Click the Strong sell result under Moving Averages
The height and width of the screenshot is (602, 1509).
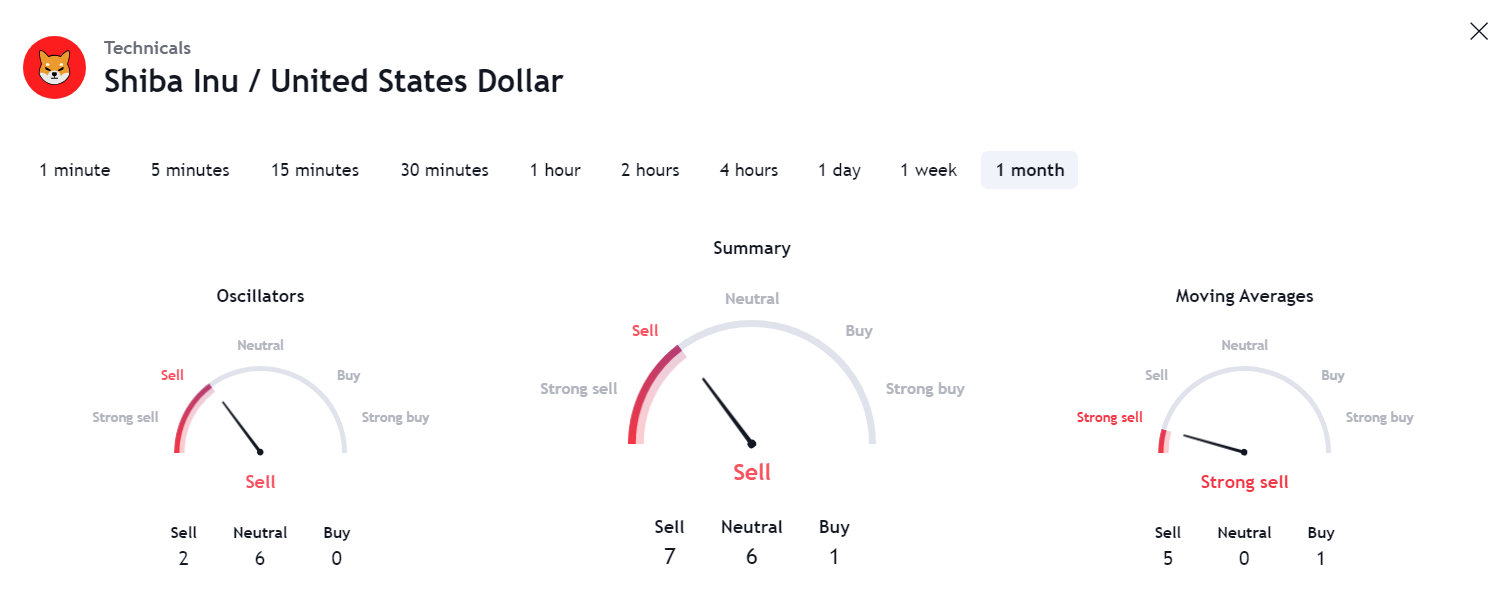pos(1244,482)
